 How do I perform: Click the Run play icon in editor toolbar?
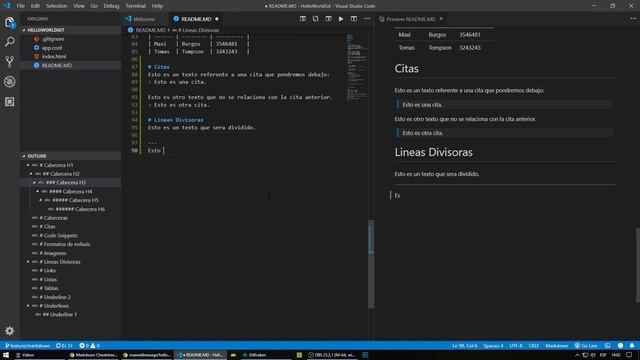pyautogui.click(x=341, y=19)
